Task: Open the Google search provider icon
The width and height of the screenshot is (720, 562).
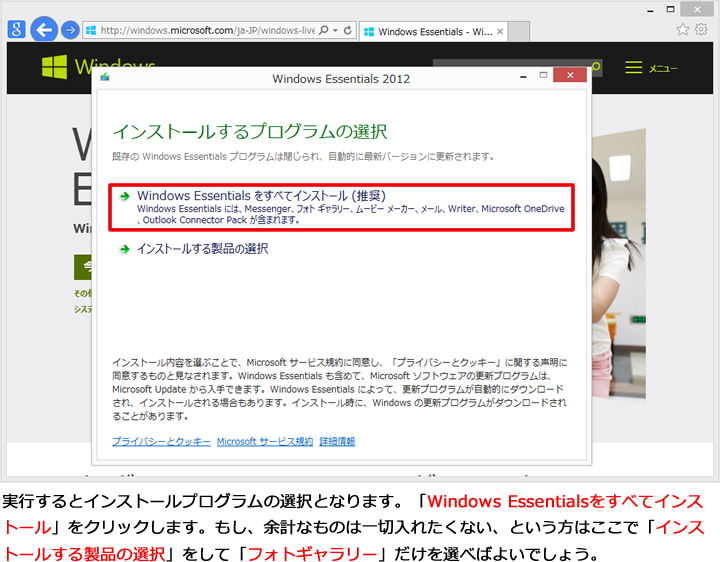Action: [x=16, y=29]
